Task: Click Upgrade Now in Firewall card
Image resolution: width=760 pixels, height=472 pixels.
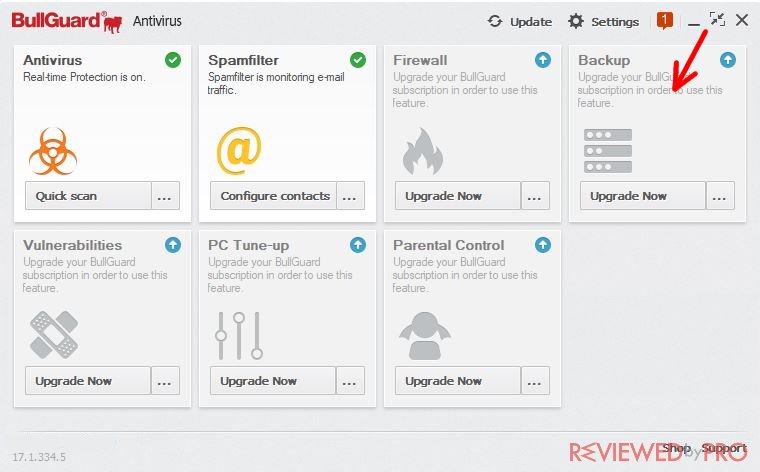Action: (458, 196)
